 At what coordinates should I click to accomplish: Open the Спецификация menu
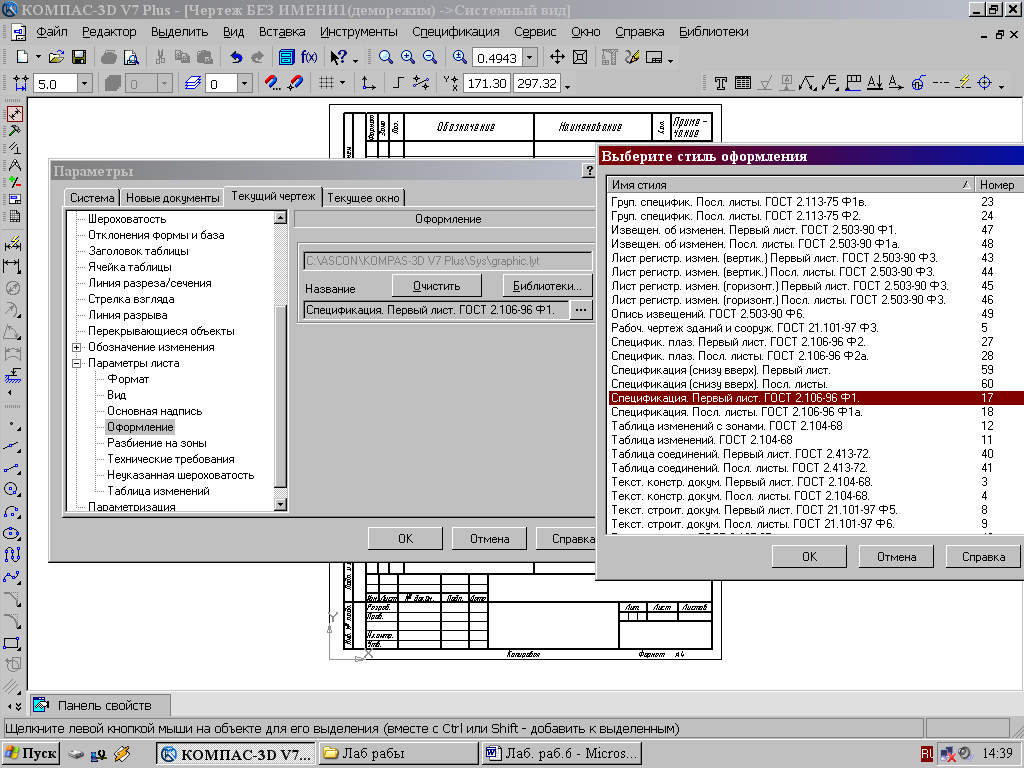456,31
